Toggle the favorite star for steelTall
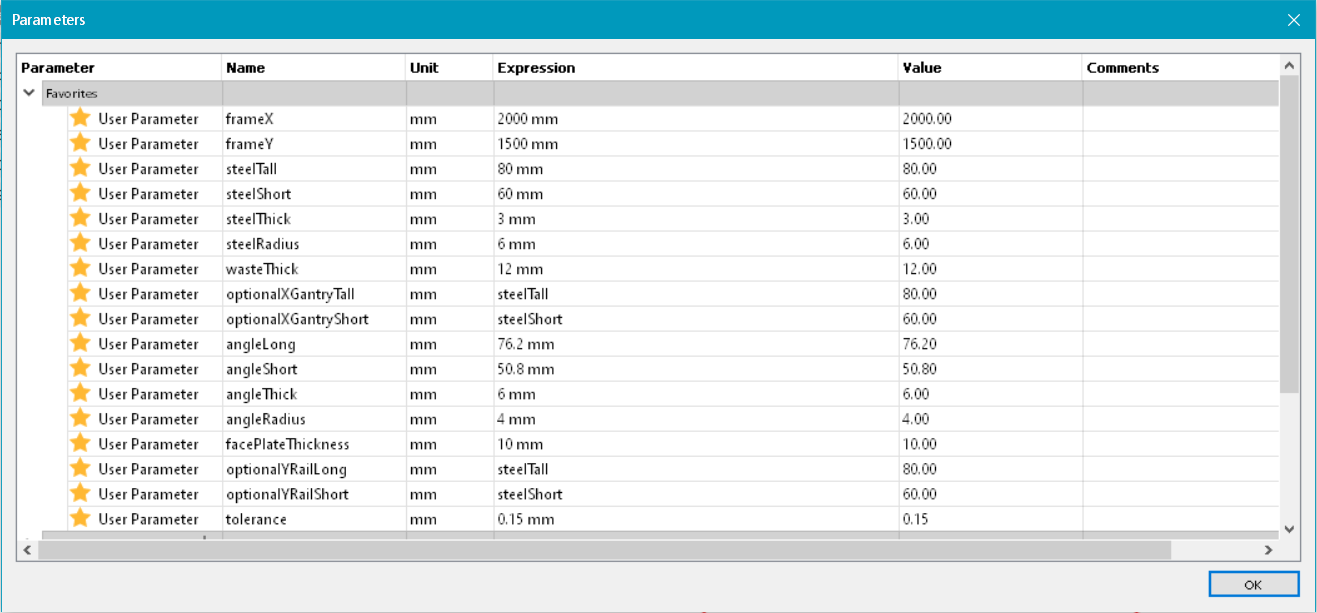 [x=81, y=168]
